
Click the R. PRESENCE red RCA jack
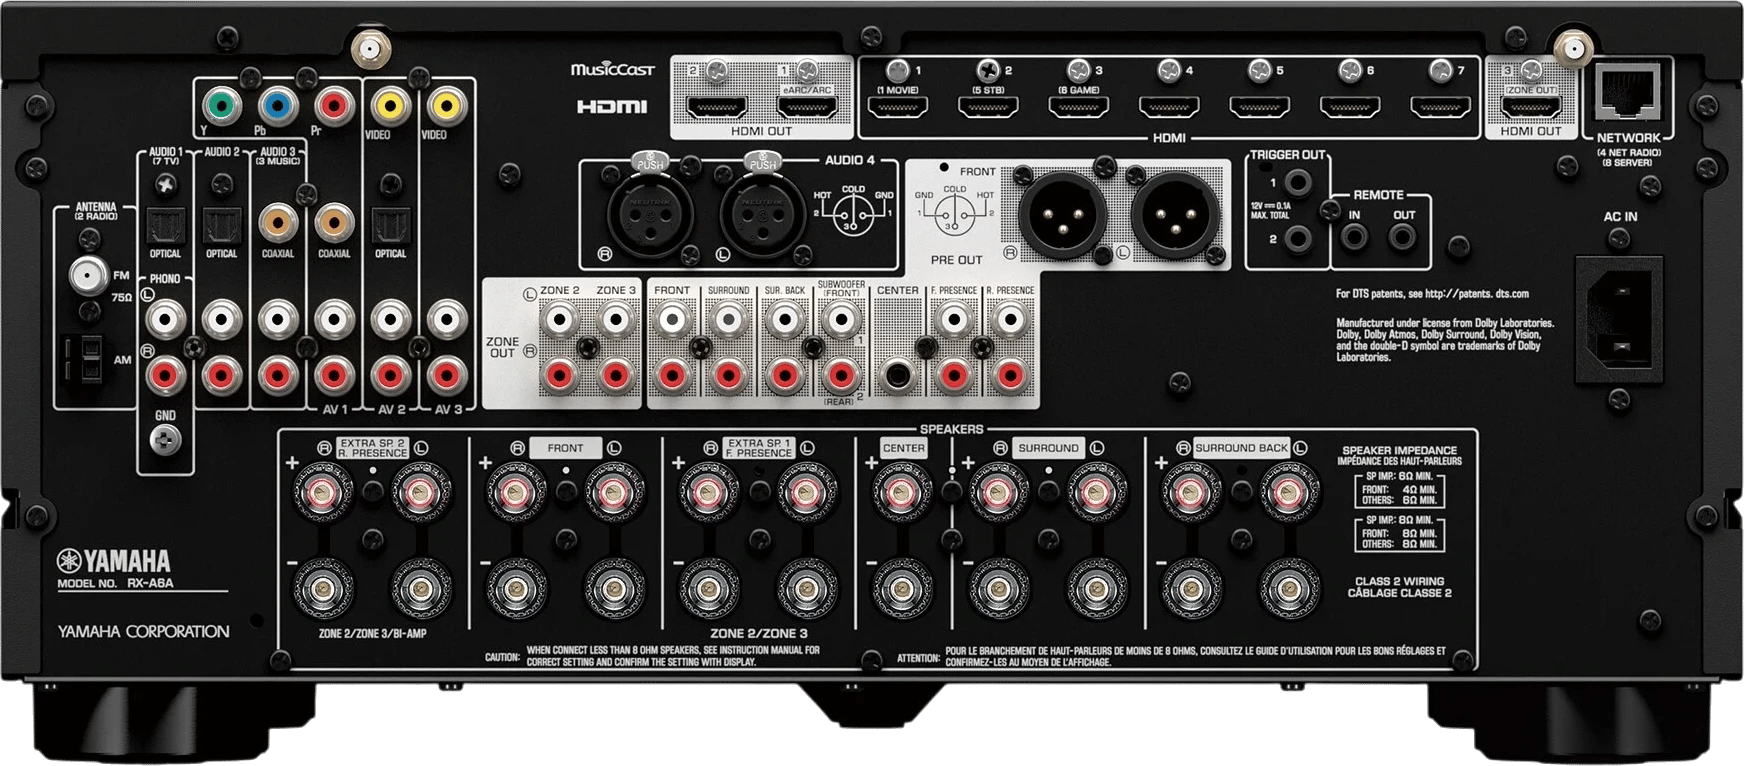coord(1010,376)
